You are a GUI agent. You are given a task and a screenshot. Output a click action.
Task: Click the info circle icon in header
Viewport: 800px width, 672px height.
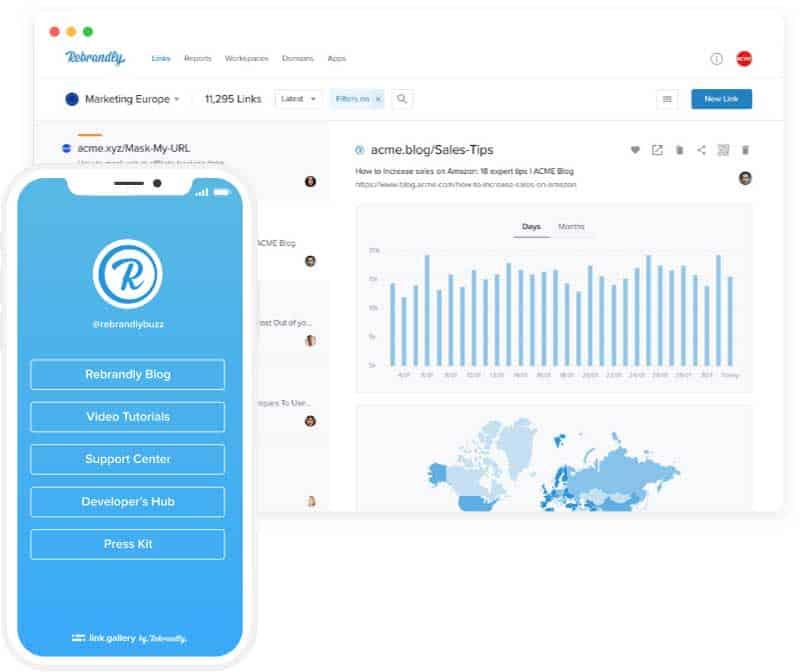tap(716, 59)
